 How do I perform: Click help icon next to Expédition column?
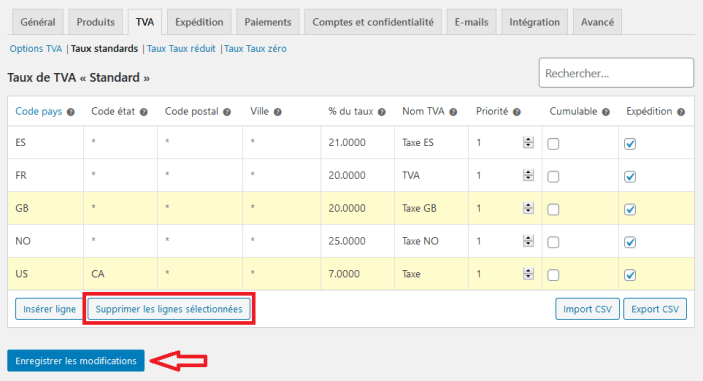click(681, 112)
